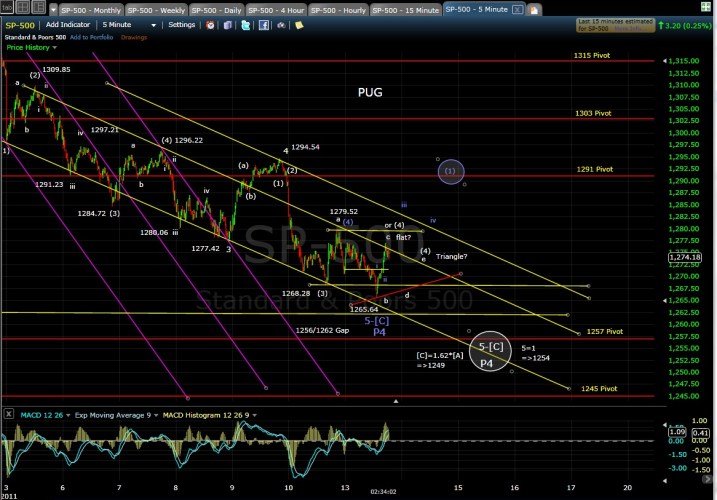Viewport: 717px width, 500px height.
Task: Open the SP-500 - Hourly tab
Action: (338, 10)
